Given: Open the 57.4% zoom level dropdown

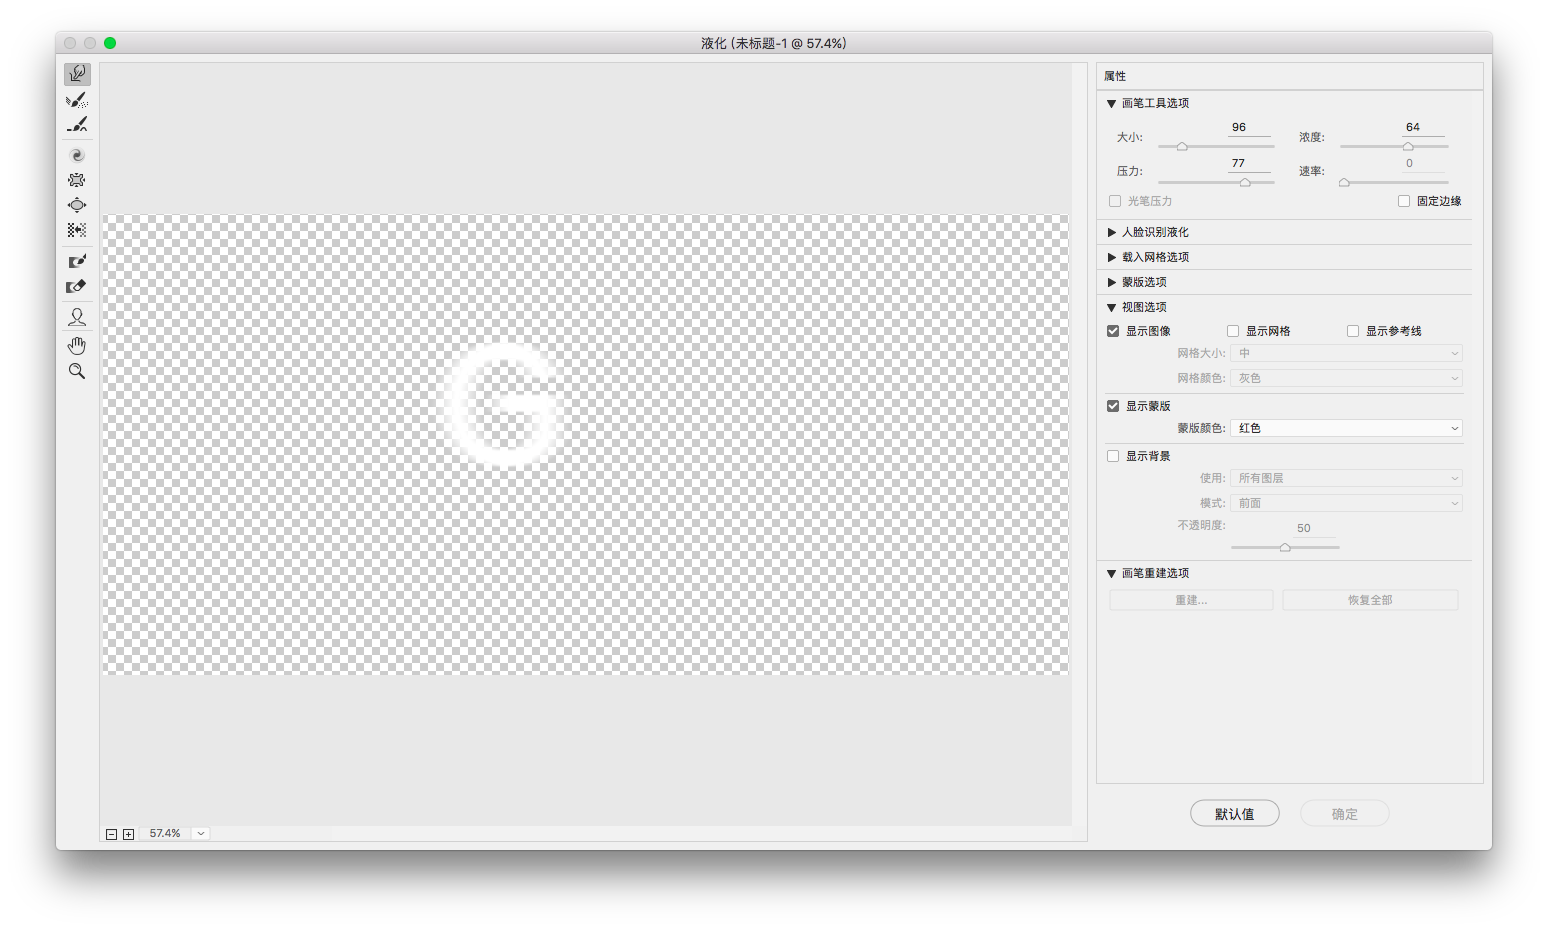Looking at the screenshot, I should click(x=201, y=833).
